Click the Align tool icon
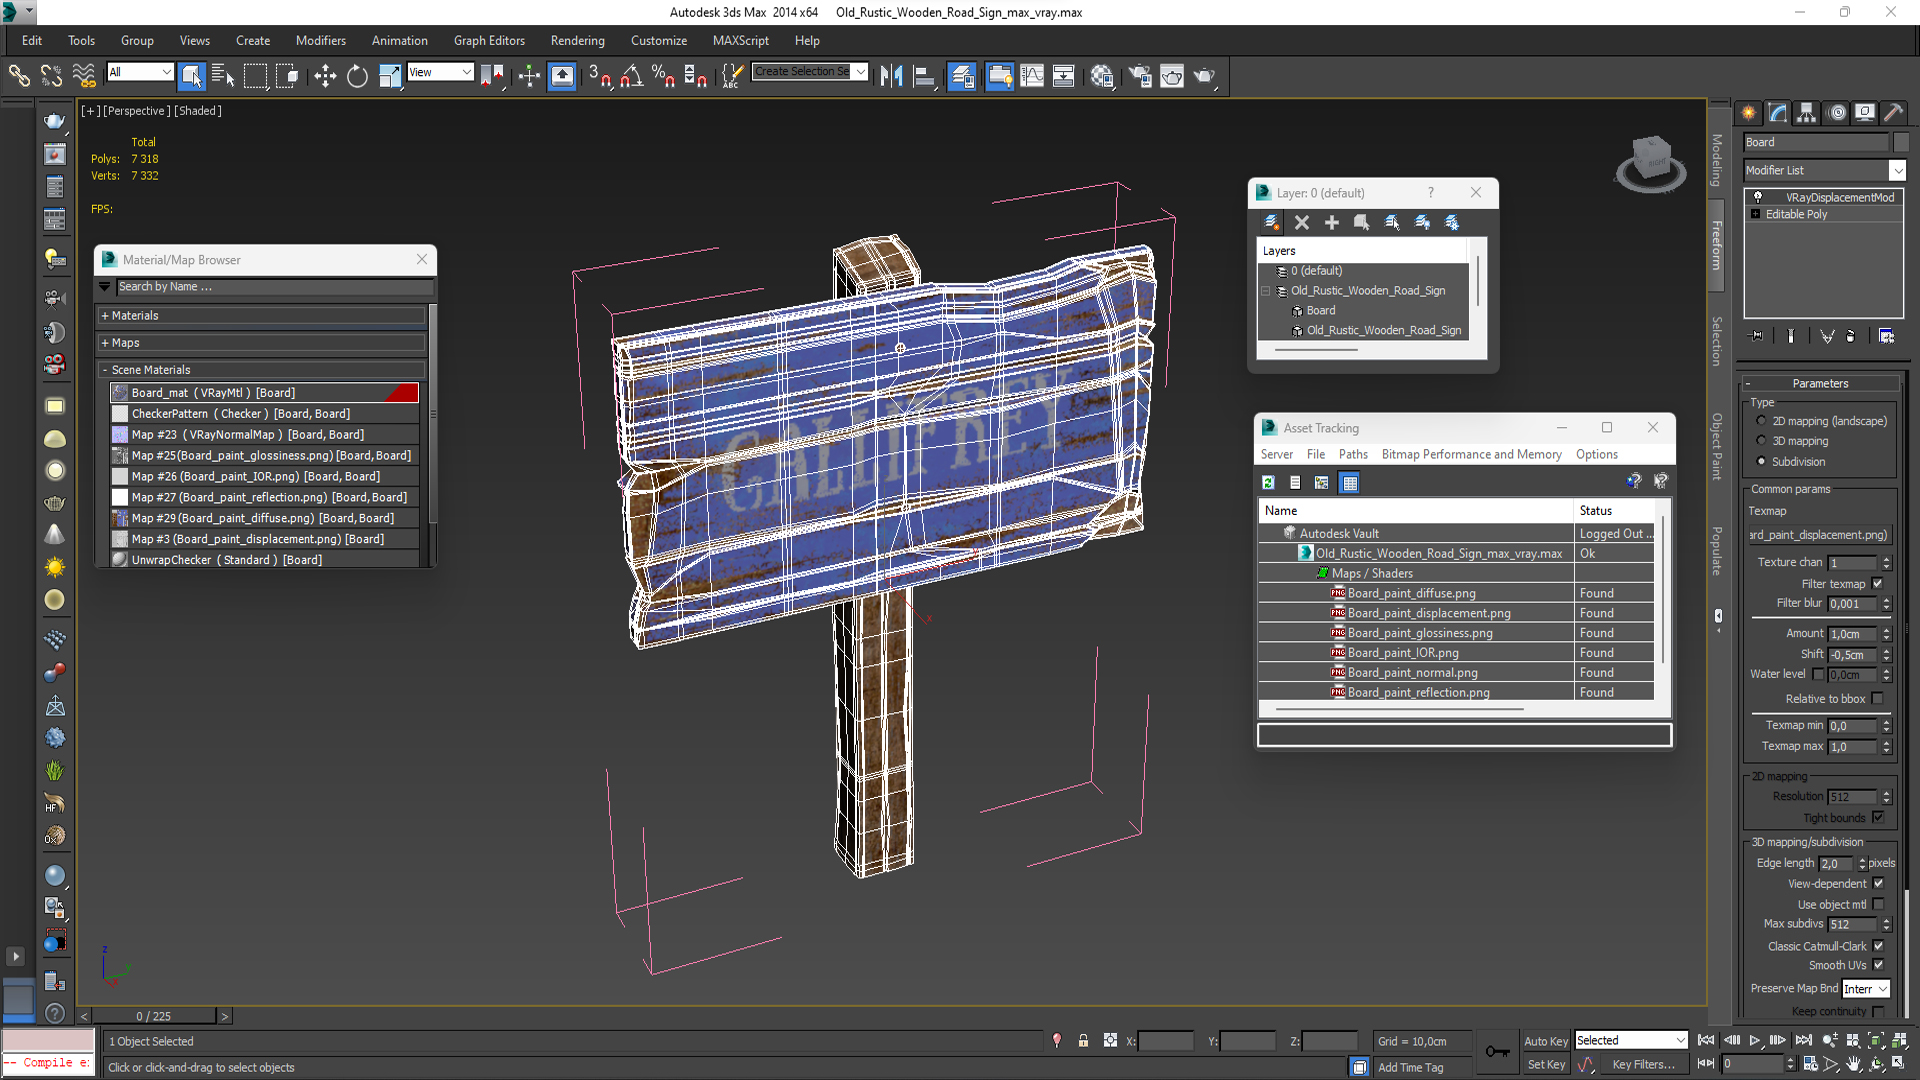This screenshot has width=1920, height=1080. point(924,76)
